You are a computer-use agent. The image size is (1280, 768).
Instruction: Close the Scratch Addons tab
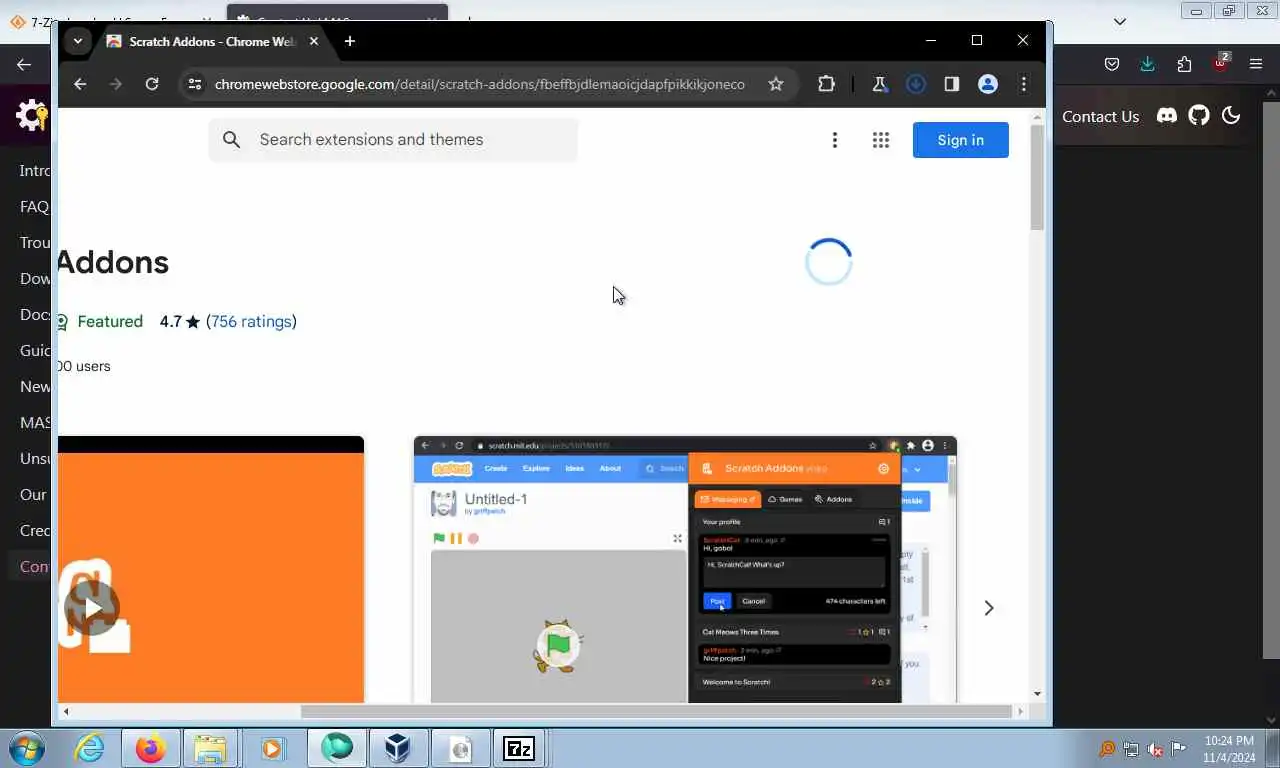coord(314,41)
